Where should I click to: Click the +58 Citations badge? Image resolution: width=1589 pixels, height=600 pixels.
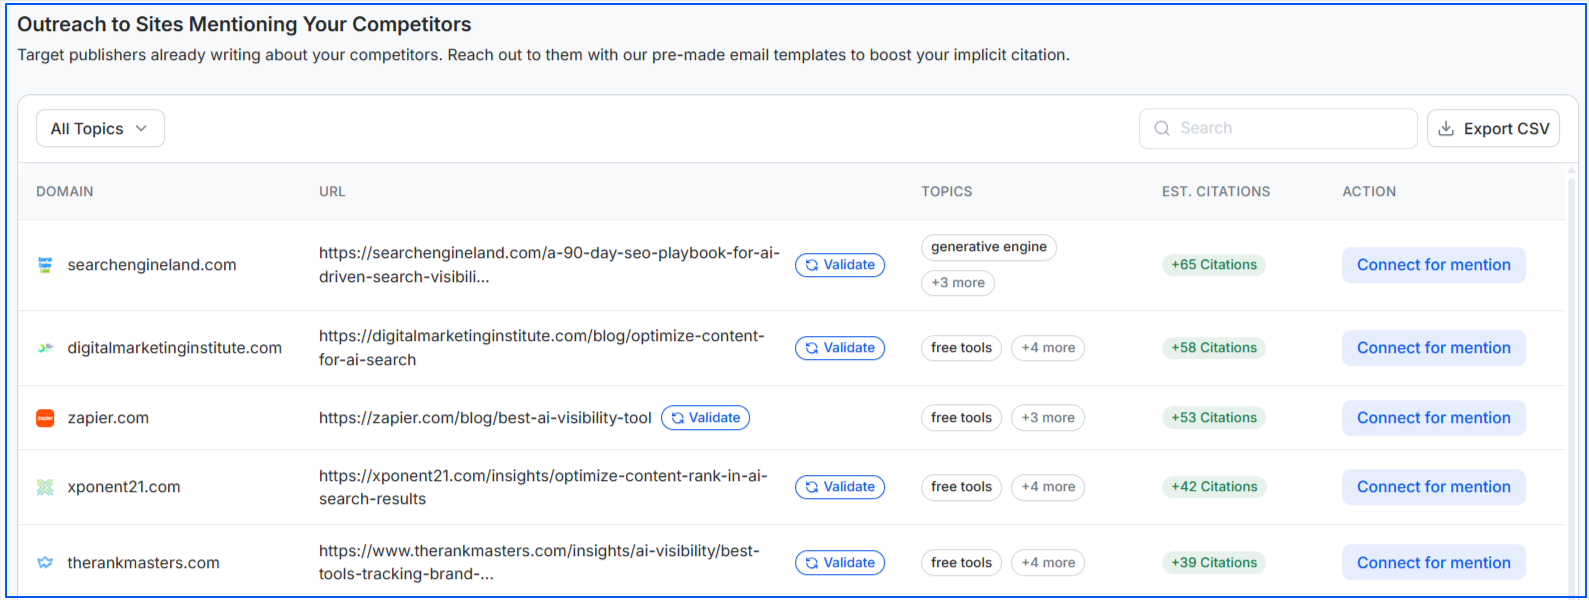(x=1214, y=348)
